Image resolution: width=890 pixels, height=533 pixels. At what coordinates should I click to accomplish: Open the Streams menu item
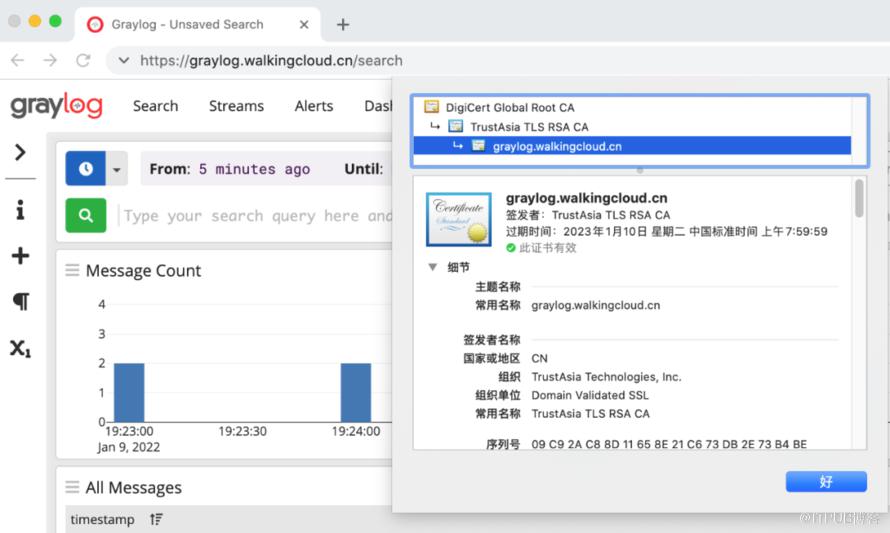tap(236, 106)
